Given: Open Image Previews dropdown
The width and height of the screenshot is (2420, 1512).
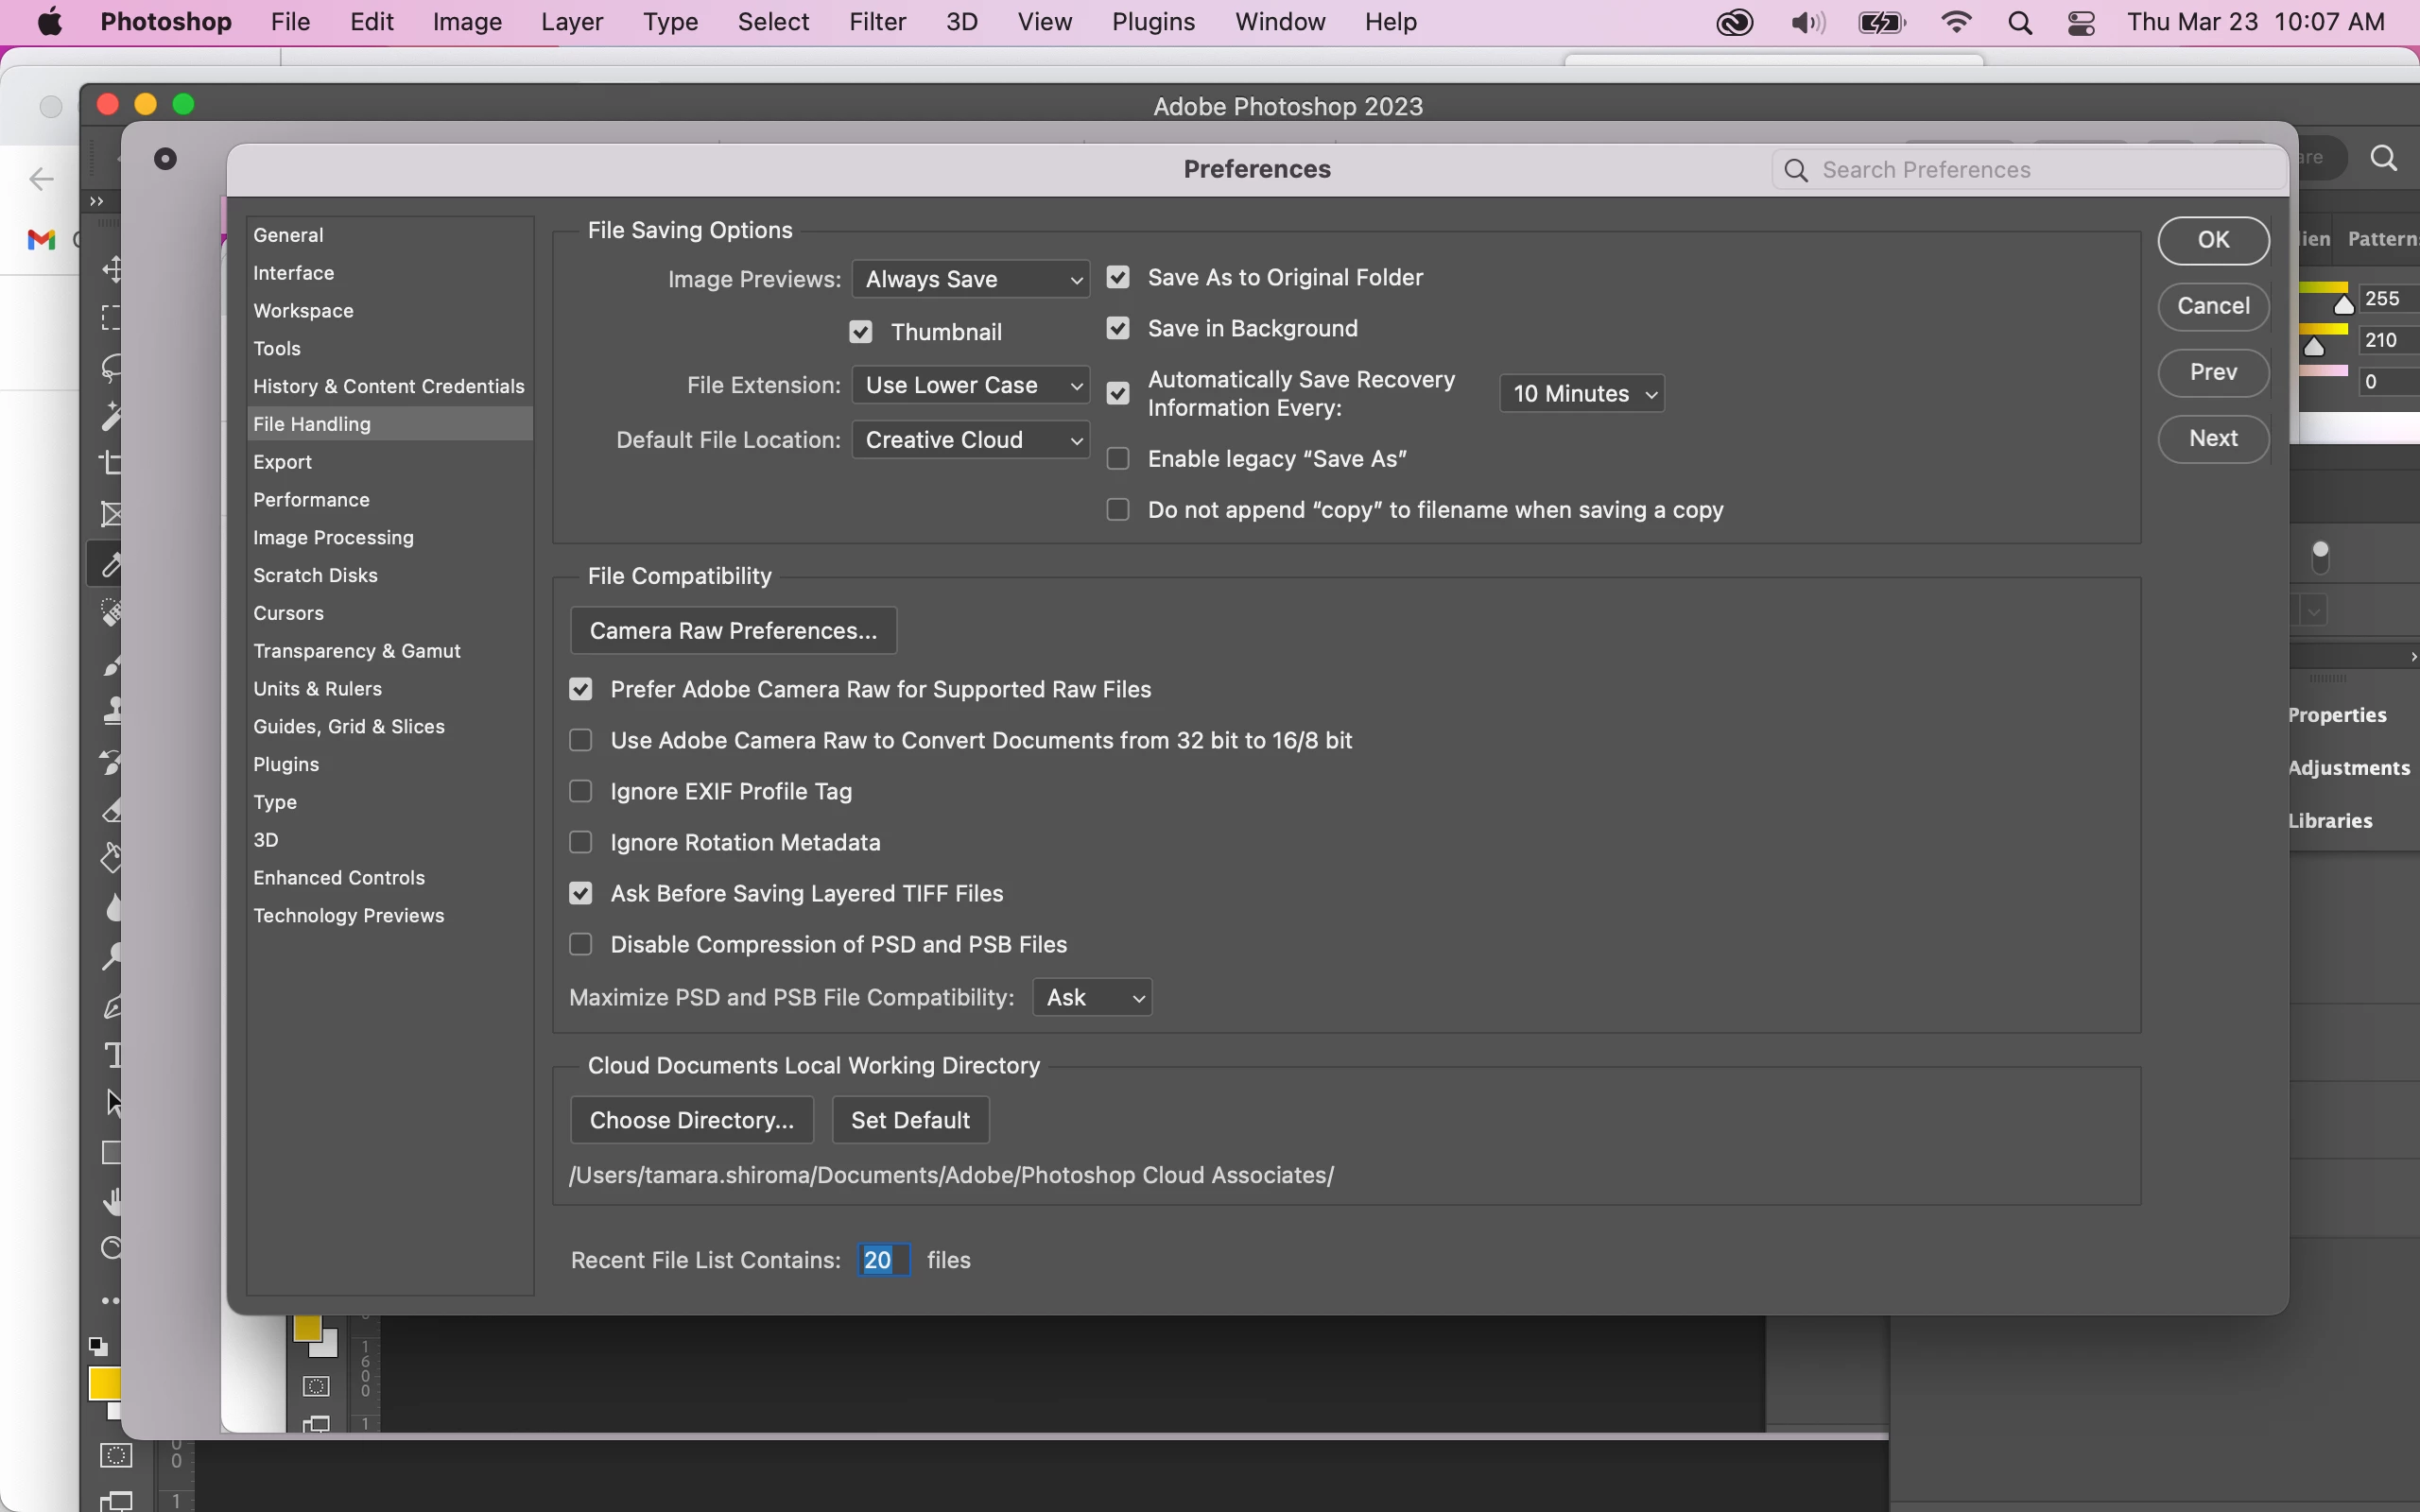Looking at the screenshot, I should pyautogui.click(x=970, y=279).
